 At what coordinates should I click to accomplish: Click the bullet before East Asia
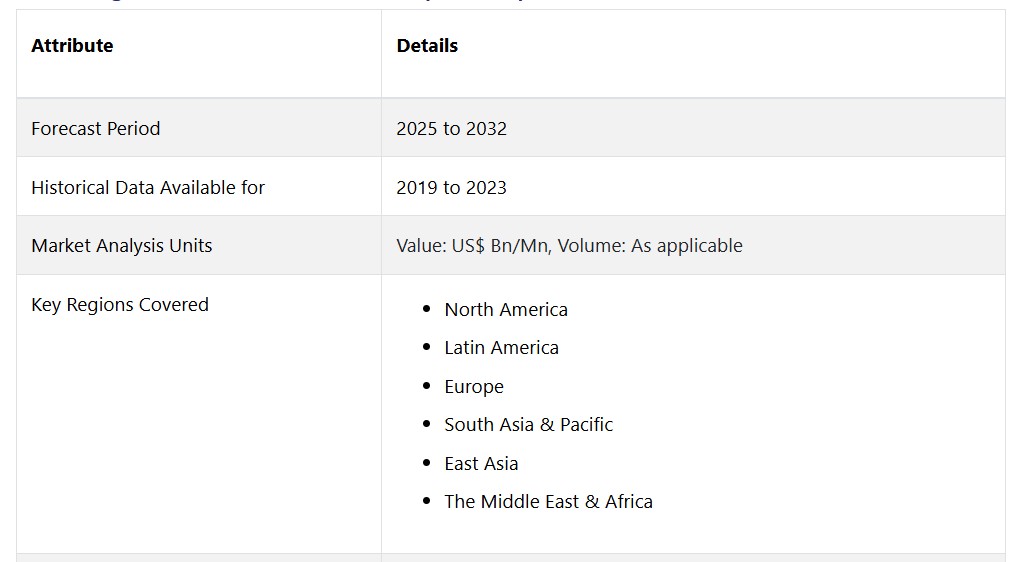point(427,463)
